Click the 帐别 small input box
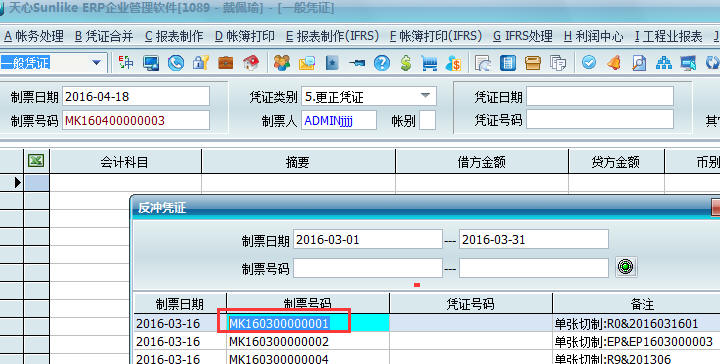 [428, 120]
